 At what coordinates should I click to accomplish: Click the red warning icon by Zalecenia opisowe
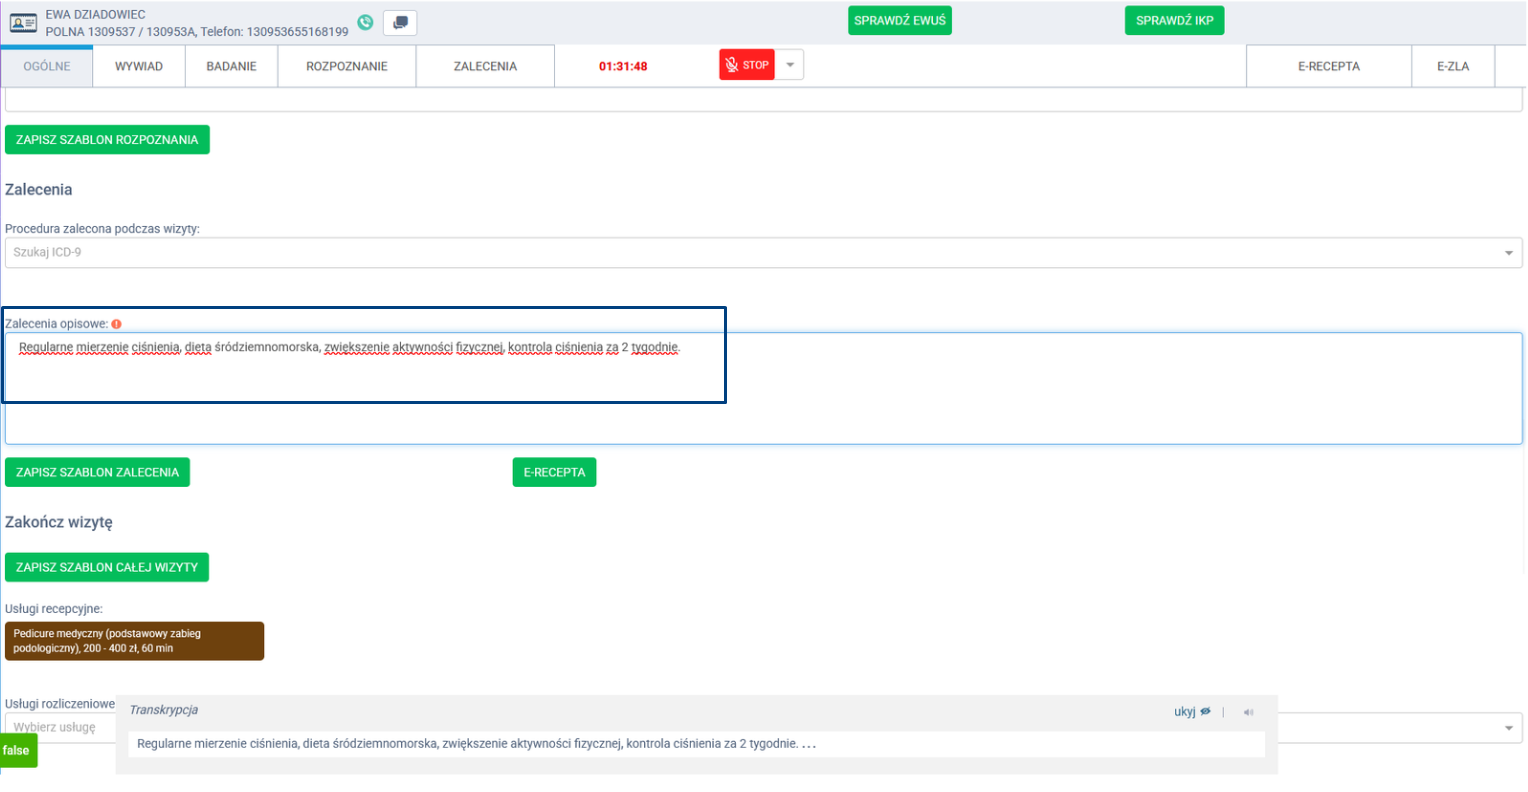point(117,324)
